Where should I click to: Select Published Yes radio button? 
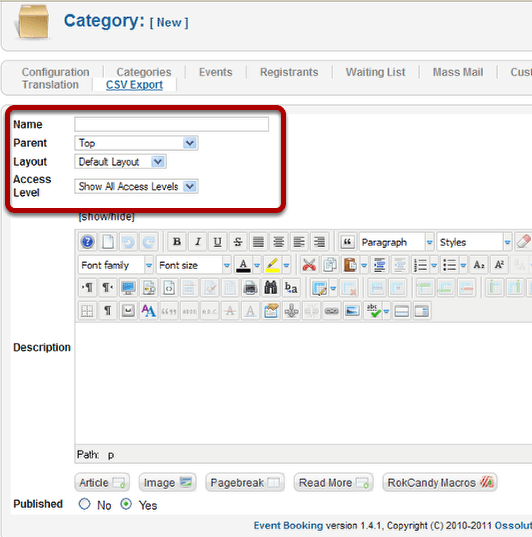(x=126, y=504)
